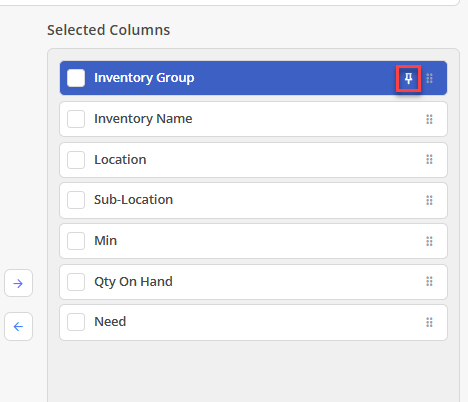This screenshot has width=468, height=402.
Task: Enable the Location checkbox
Action: 76,160
